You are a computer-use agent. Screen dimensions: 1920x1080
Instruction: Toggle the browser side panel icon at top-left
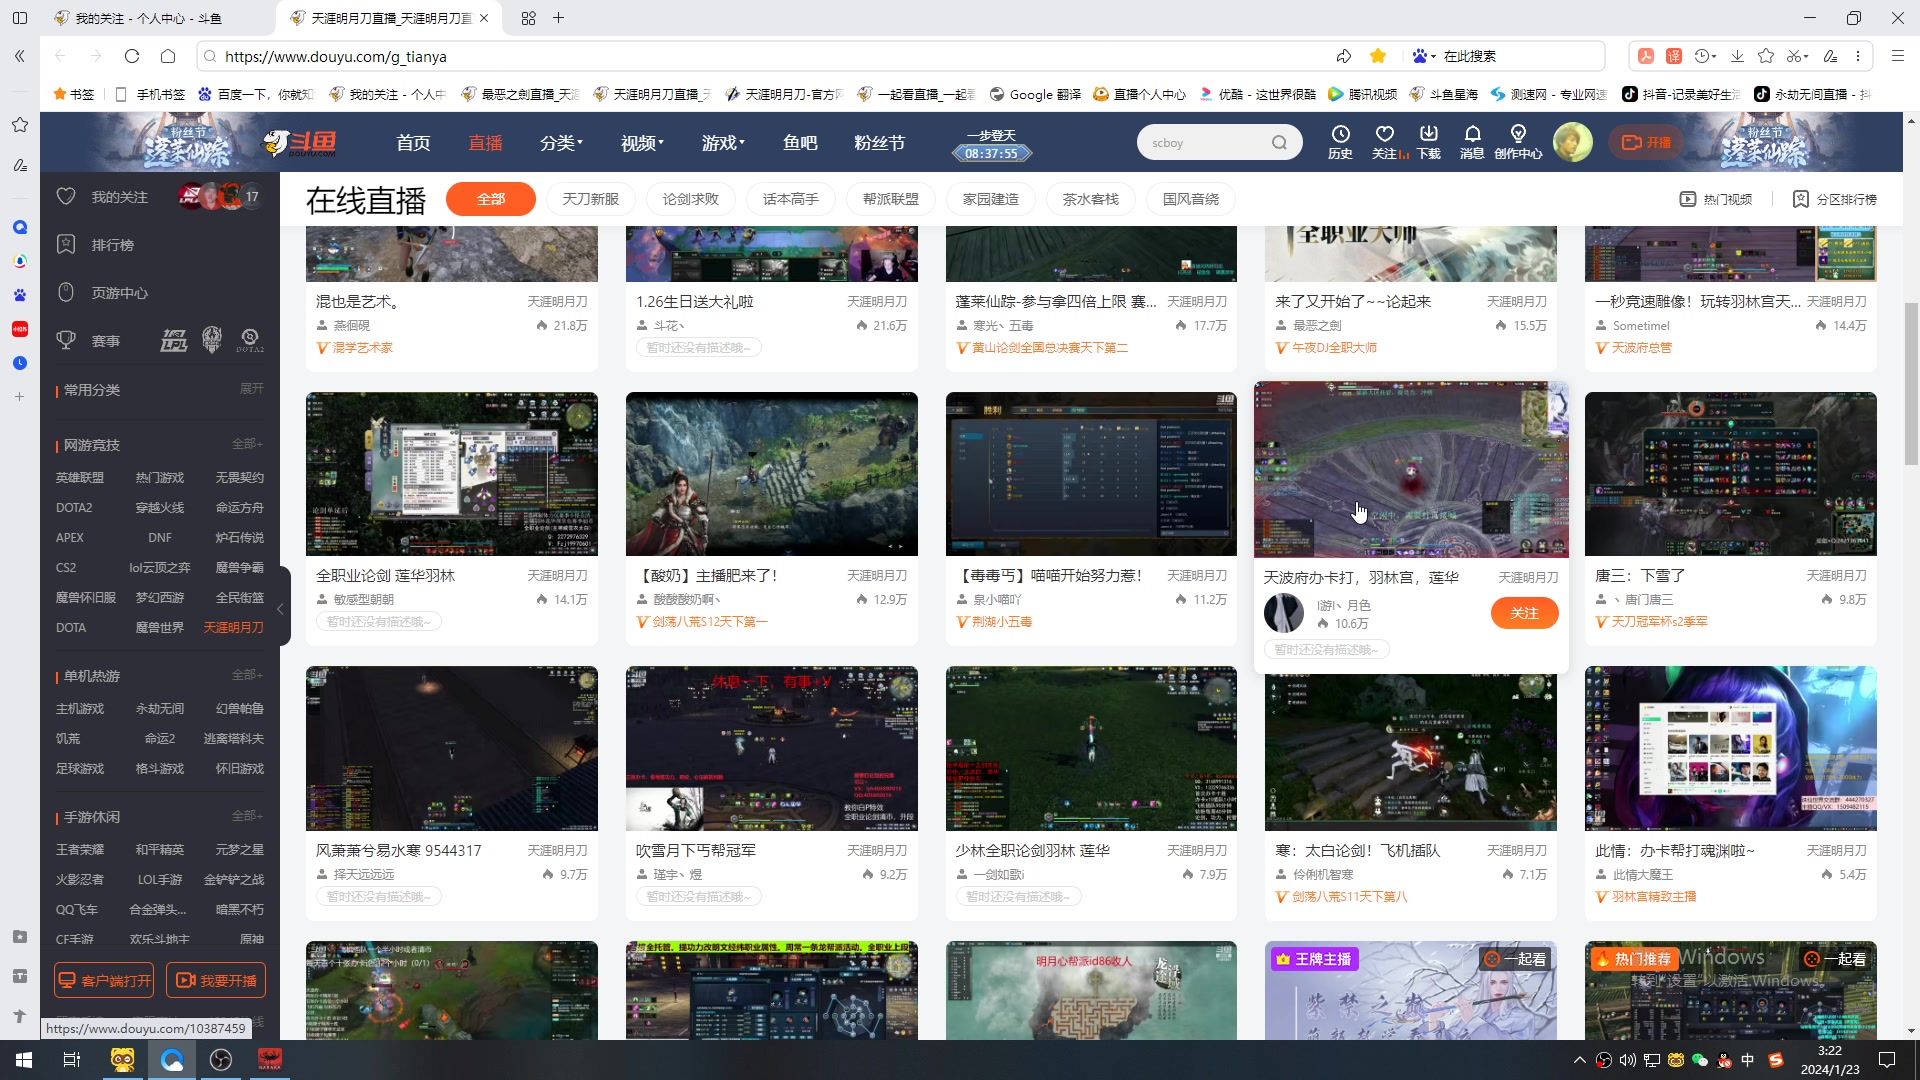click(x=20, y=18)
